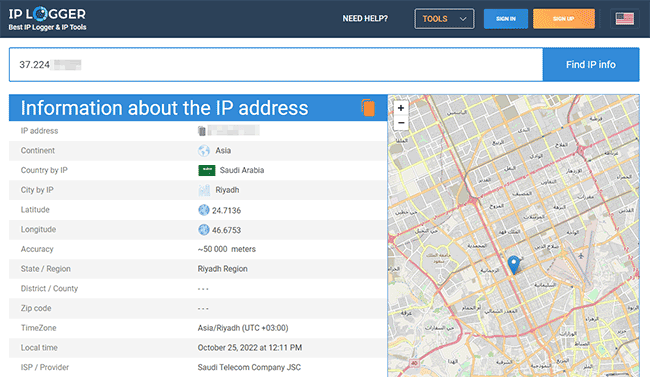Click the ISP / Provider label

click(x=45, y=367)
